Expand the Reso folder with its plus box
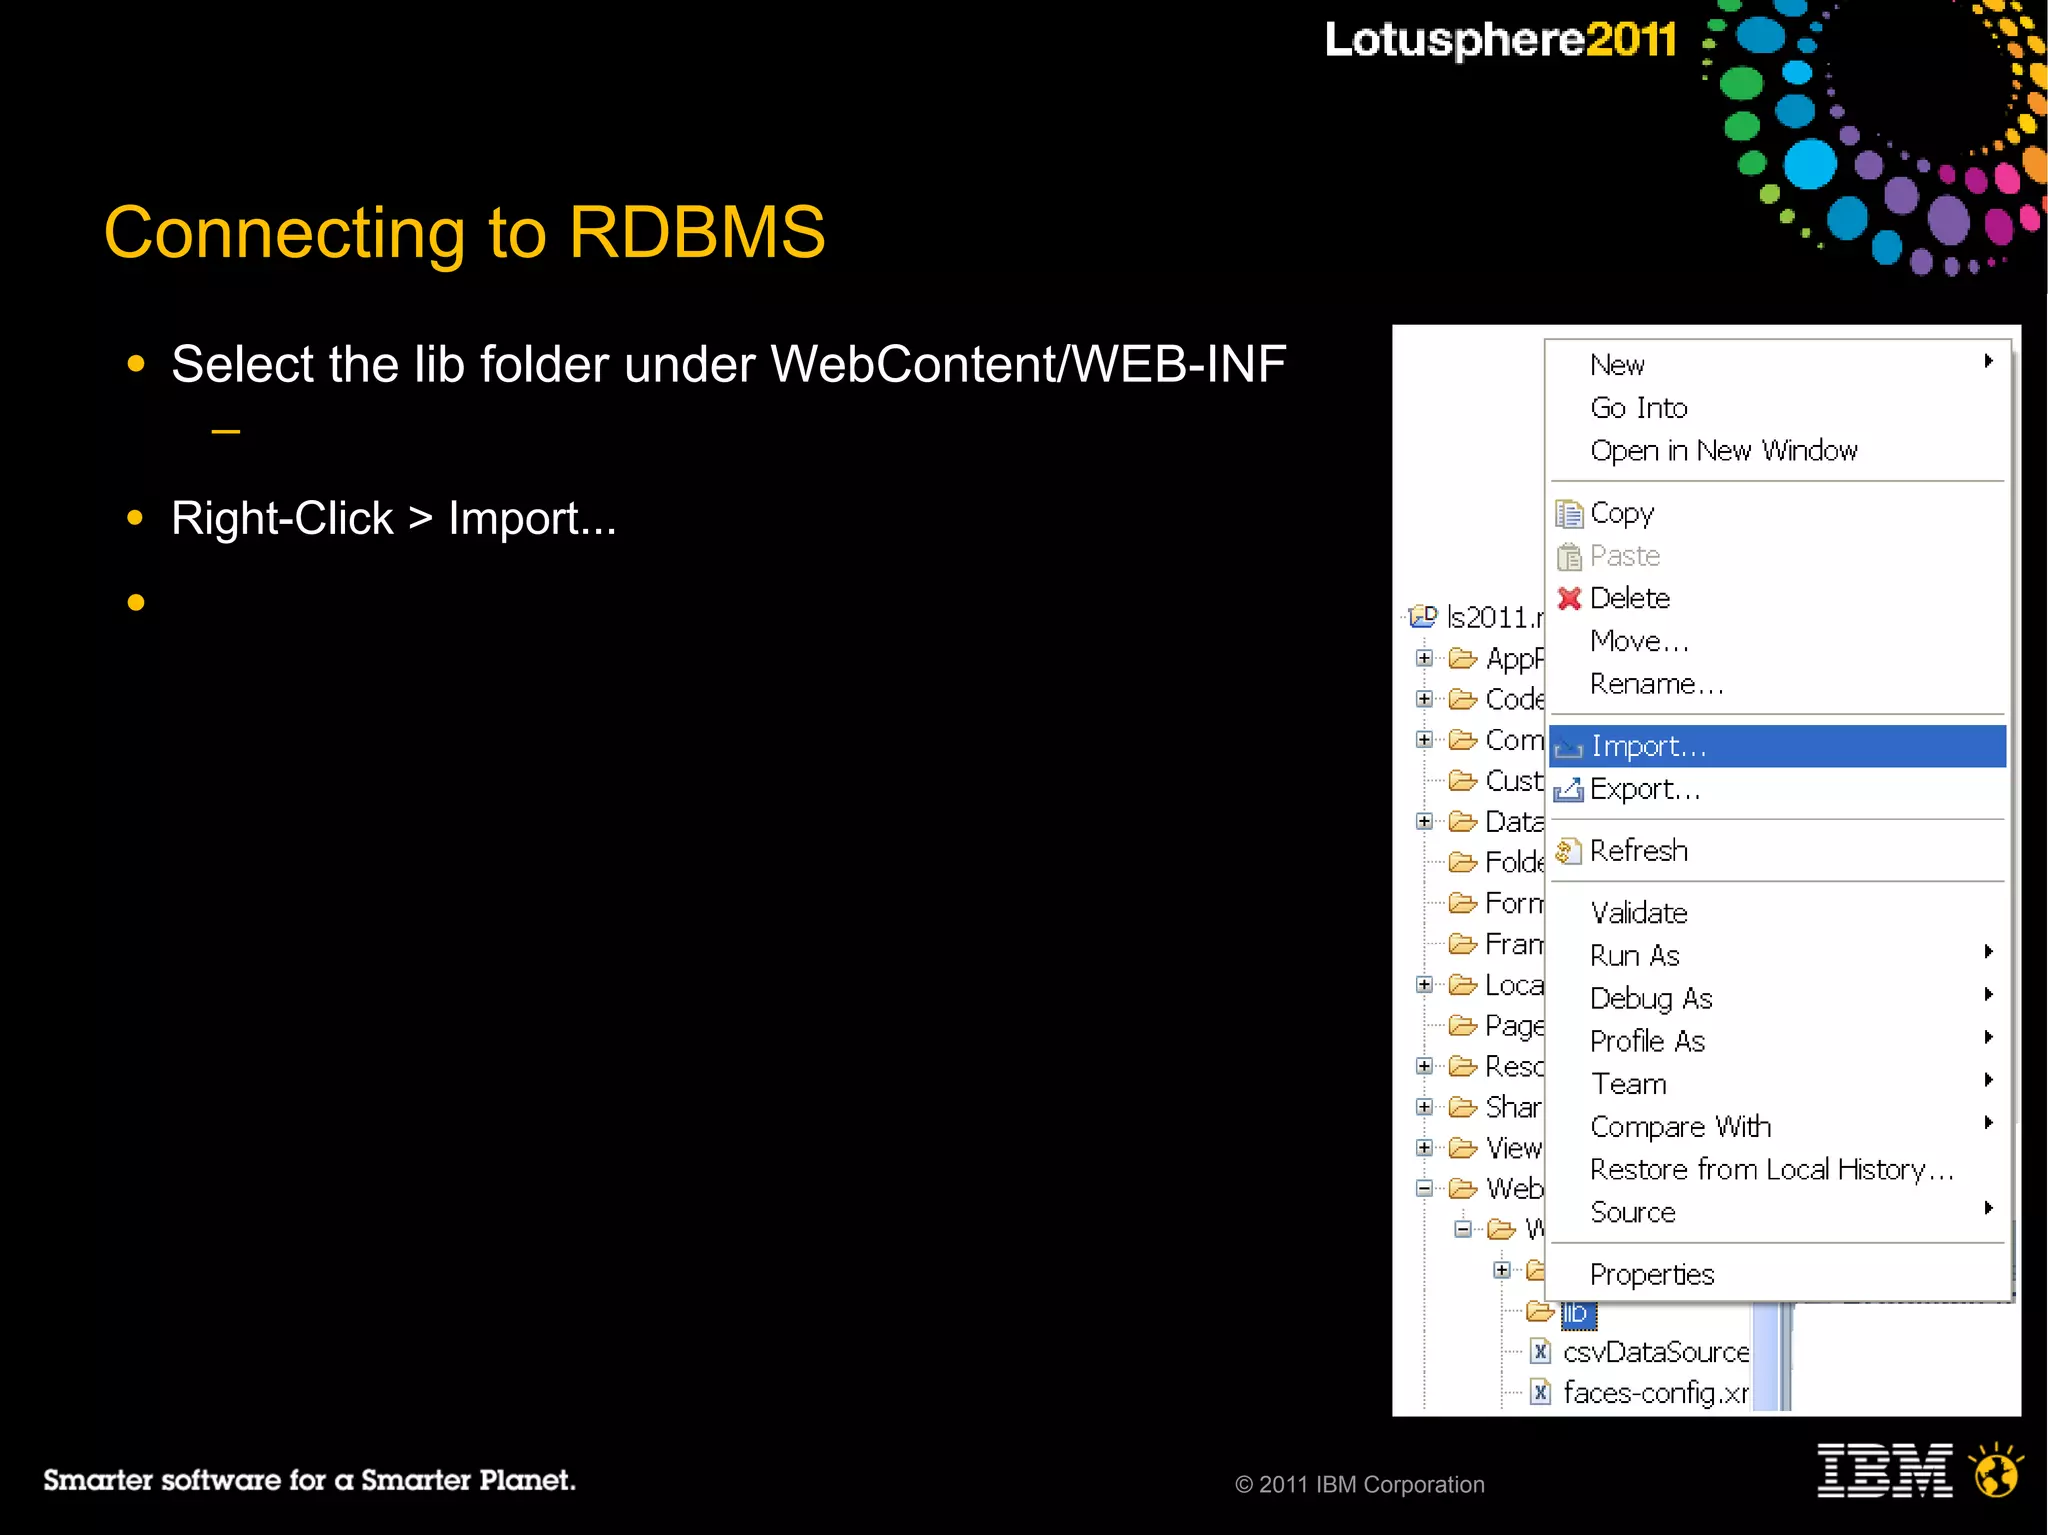Viewport: 2048px width, 1535px height. click(1424, 1066)
